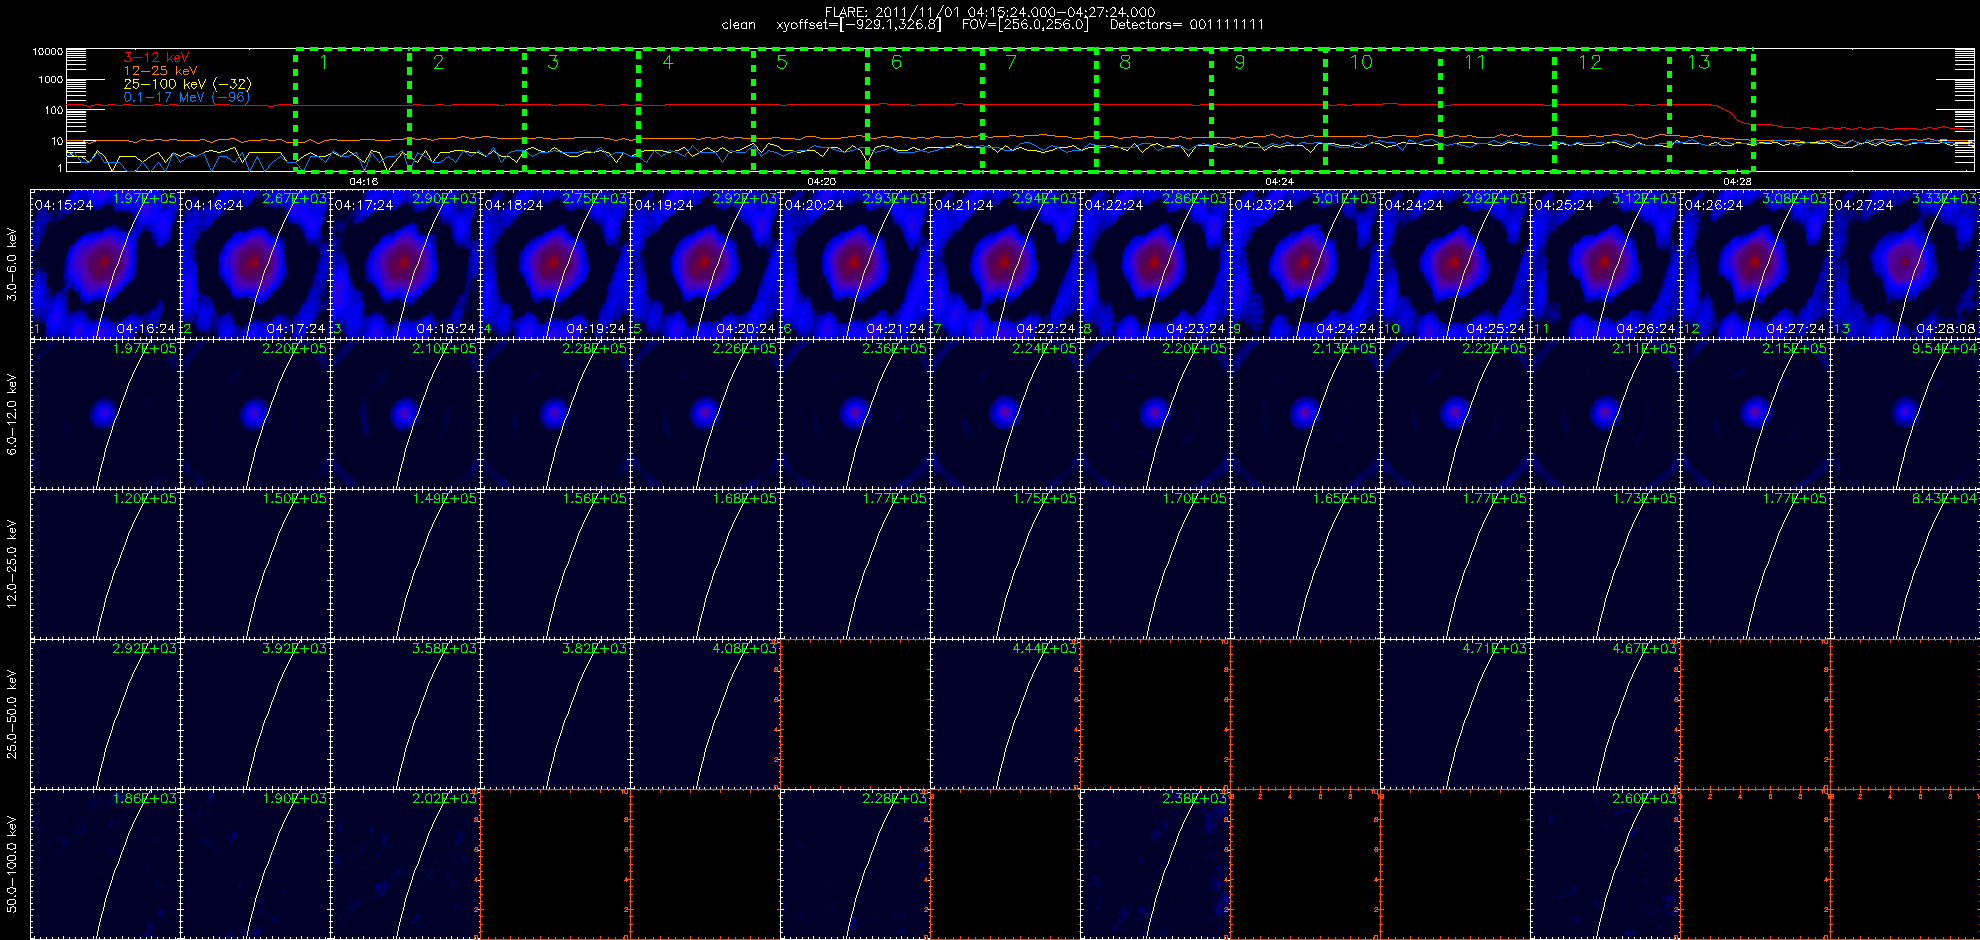Image resolution: width=1980 pixels, height=940 pixels.
Task: Click the '1000' y-axis label on the light curve
Action: [x=50, y=79]
